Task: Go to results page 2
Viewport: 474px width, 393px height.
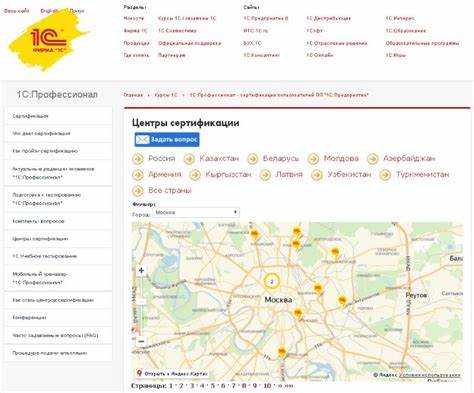Action: click(x=181, y=386)
